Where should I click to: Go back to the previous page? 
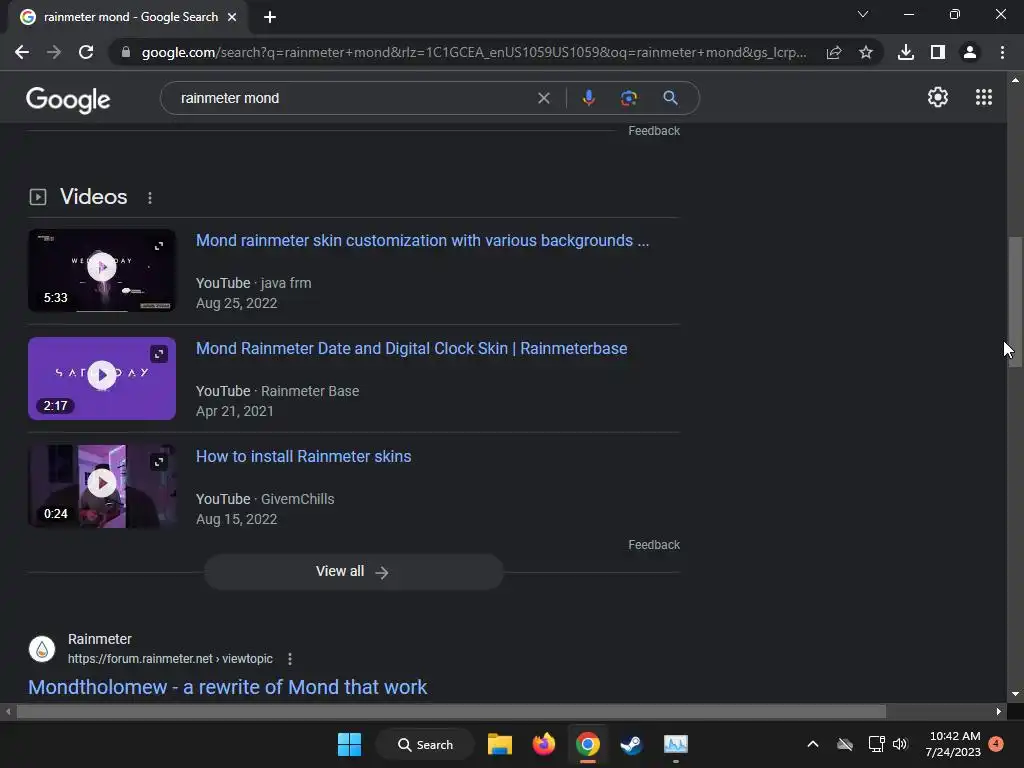pyautogui.click(x=22, y=52)
